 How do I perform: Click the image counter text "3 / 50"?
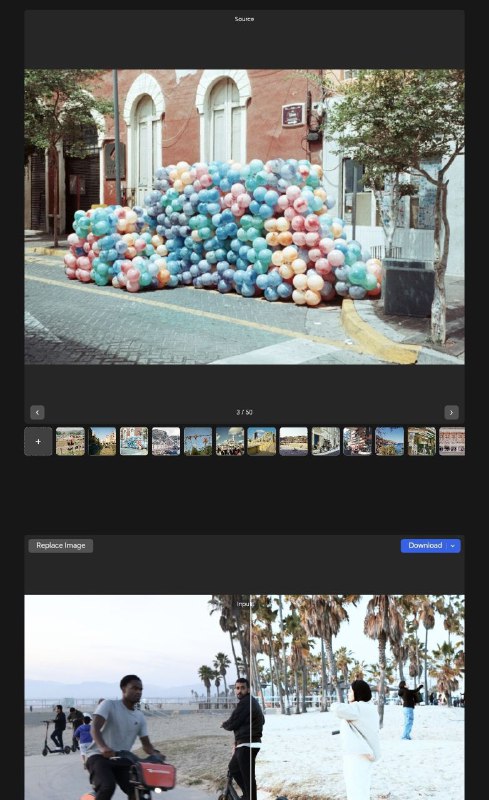click(244, 412)
